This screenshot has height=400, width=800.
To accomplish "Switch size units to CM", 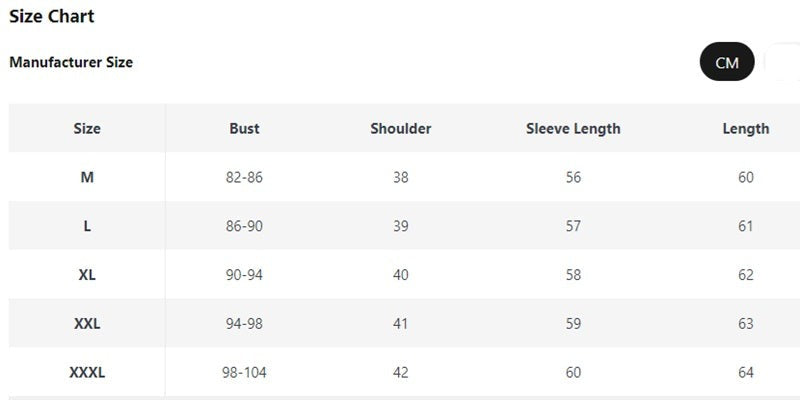I will (x=727, y=62).
